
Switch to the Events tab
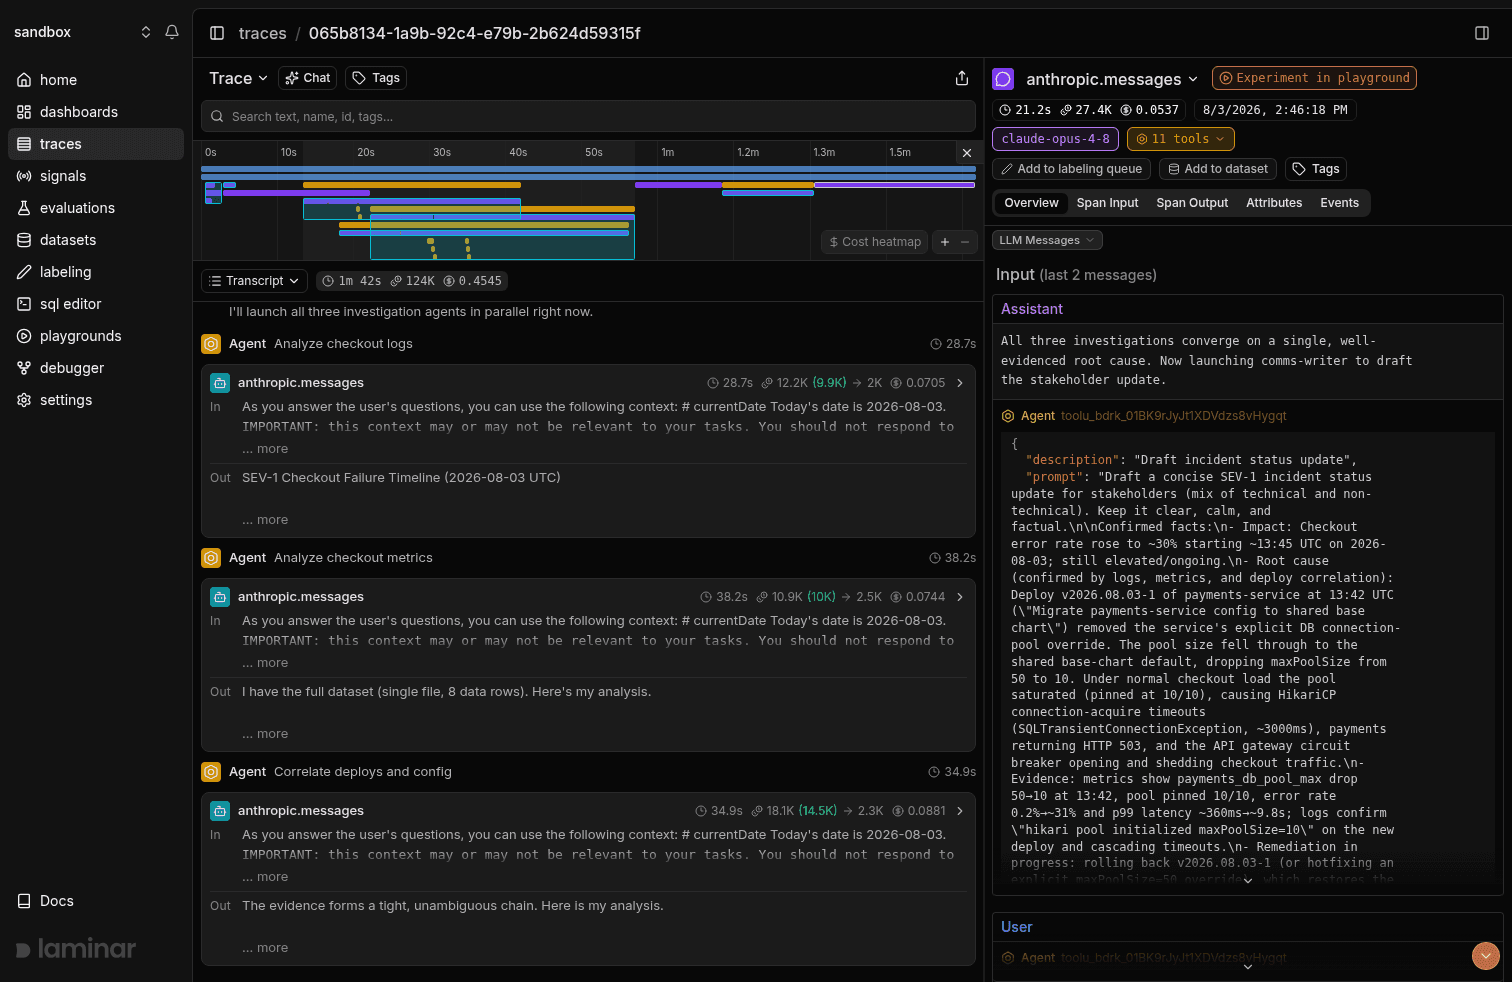(1339, 203)
